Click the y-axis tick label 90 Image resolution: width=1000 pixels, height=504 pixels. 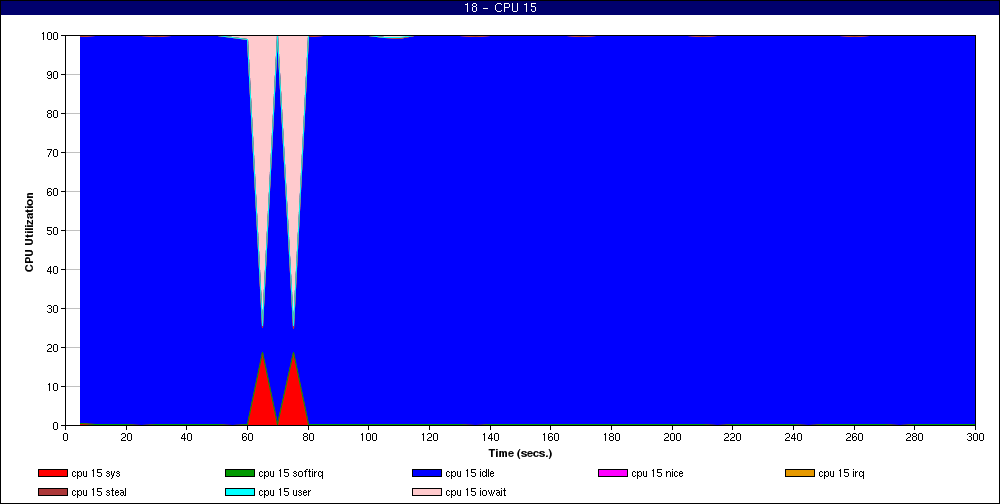coord(53,75)
